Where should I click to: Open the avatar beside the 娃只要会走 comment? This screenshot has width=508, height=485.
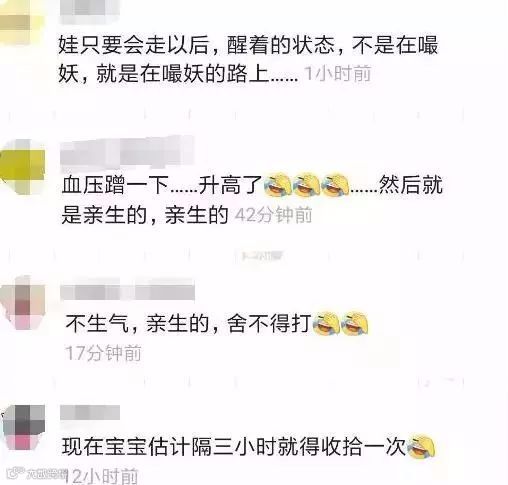coord(20,22)
